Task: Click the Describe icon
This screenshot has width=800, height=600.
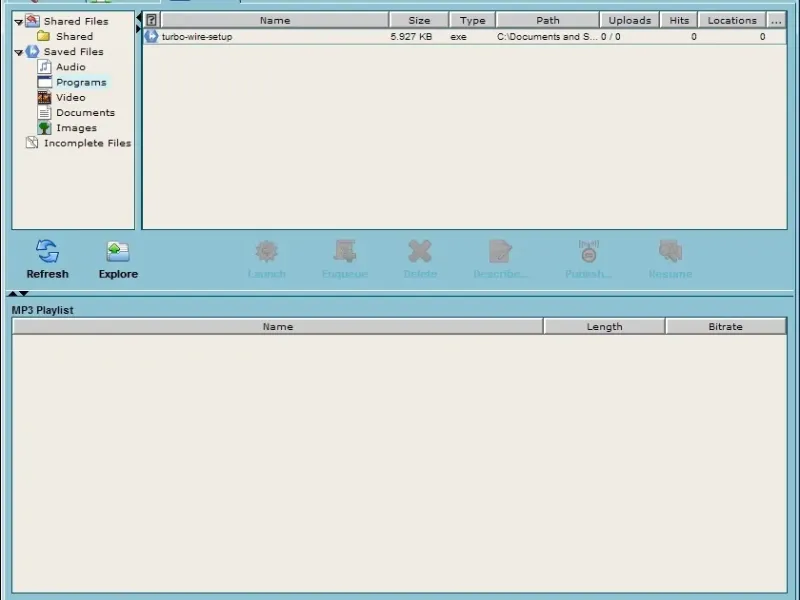Action: tap(500, 251)
